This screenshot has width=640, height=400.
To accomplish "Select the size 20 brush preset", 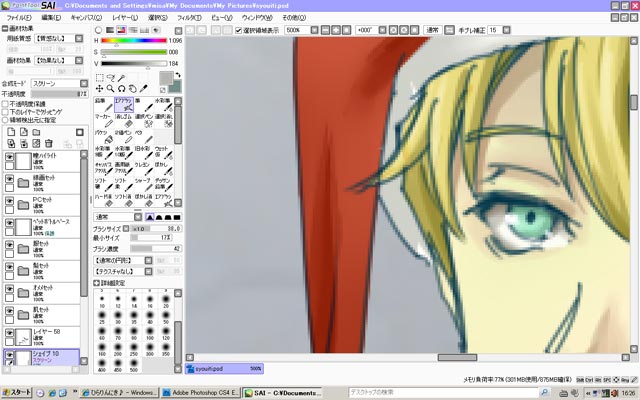I will pyautogui.click(x=166, y=302).
